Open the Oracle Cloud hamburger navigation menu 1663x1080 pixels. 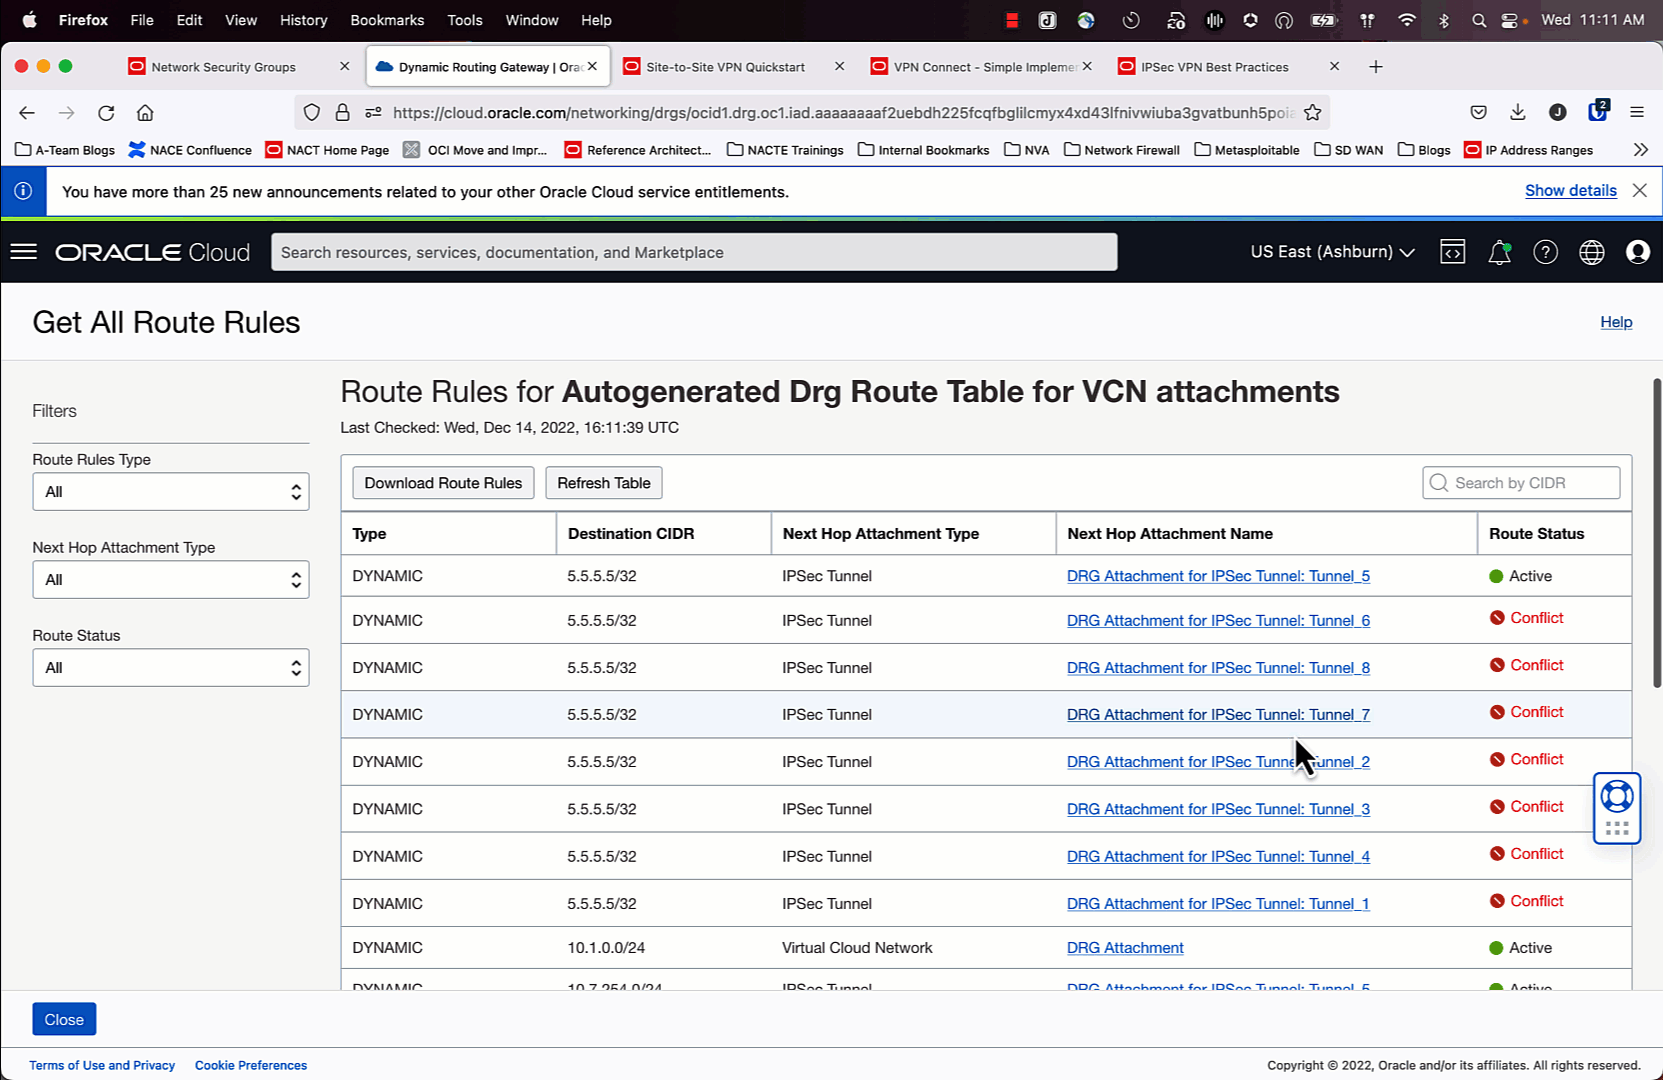coord(24,252)
